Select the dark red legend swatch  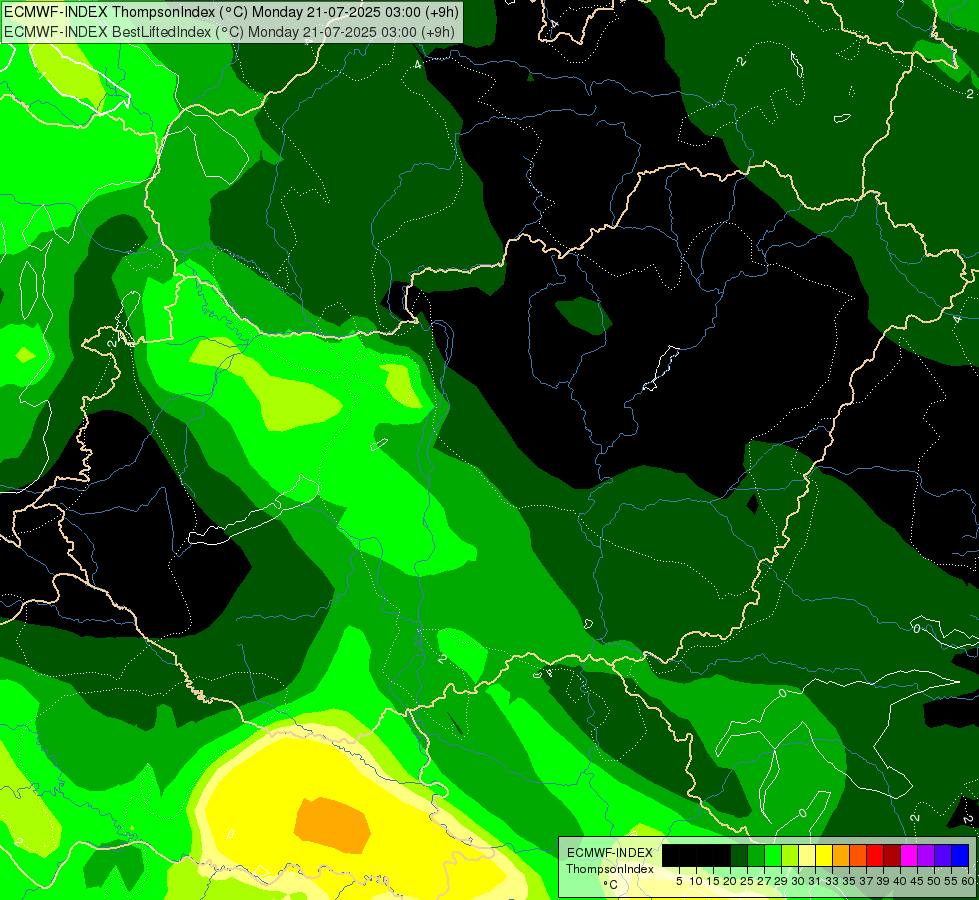(x=892, y=855)
